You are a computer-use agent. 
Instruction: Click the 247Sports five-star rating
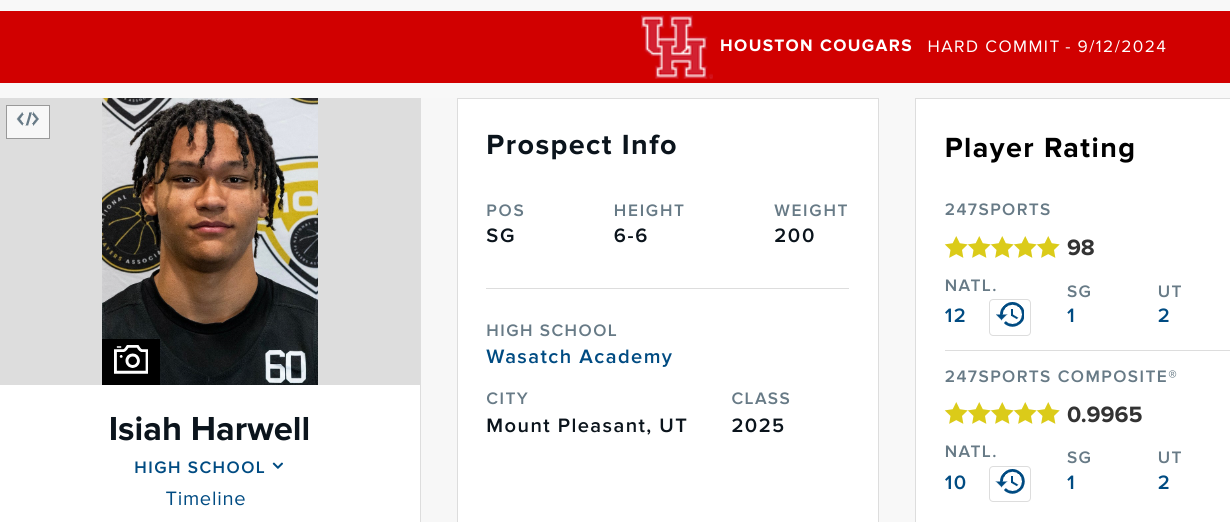(1001, 247)
